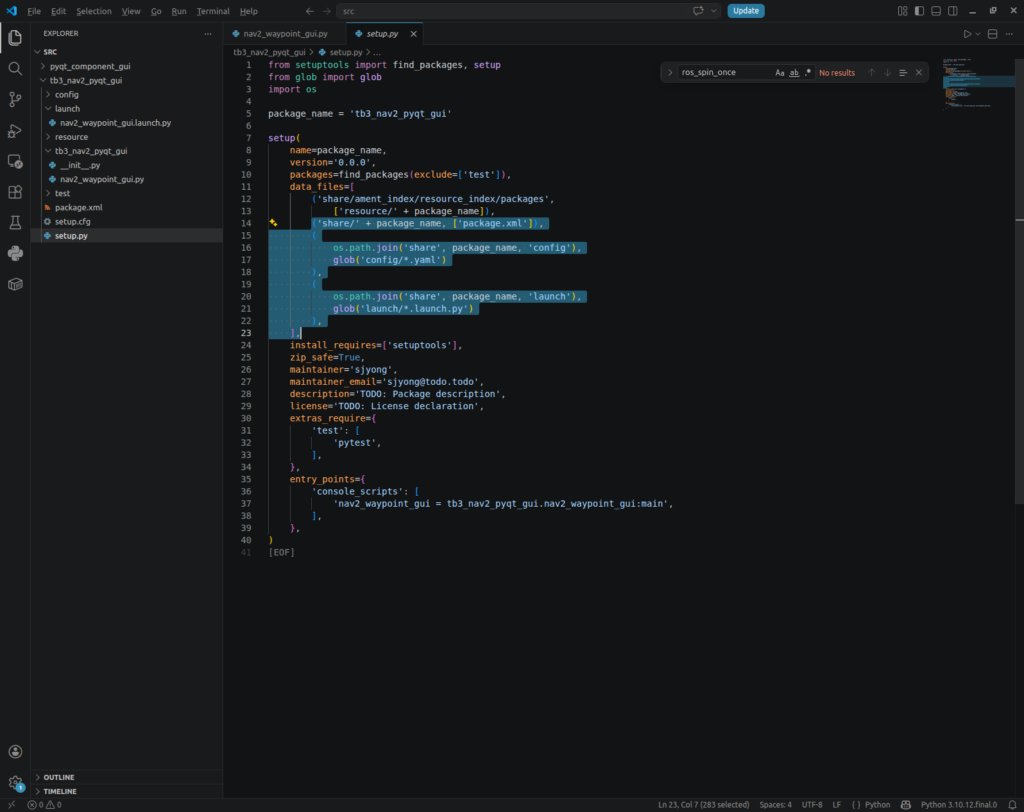Screen dimensions: 1024x812
Task: Go to previous match arrow in find widget
Action: tap(871, 73)
